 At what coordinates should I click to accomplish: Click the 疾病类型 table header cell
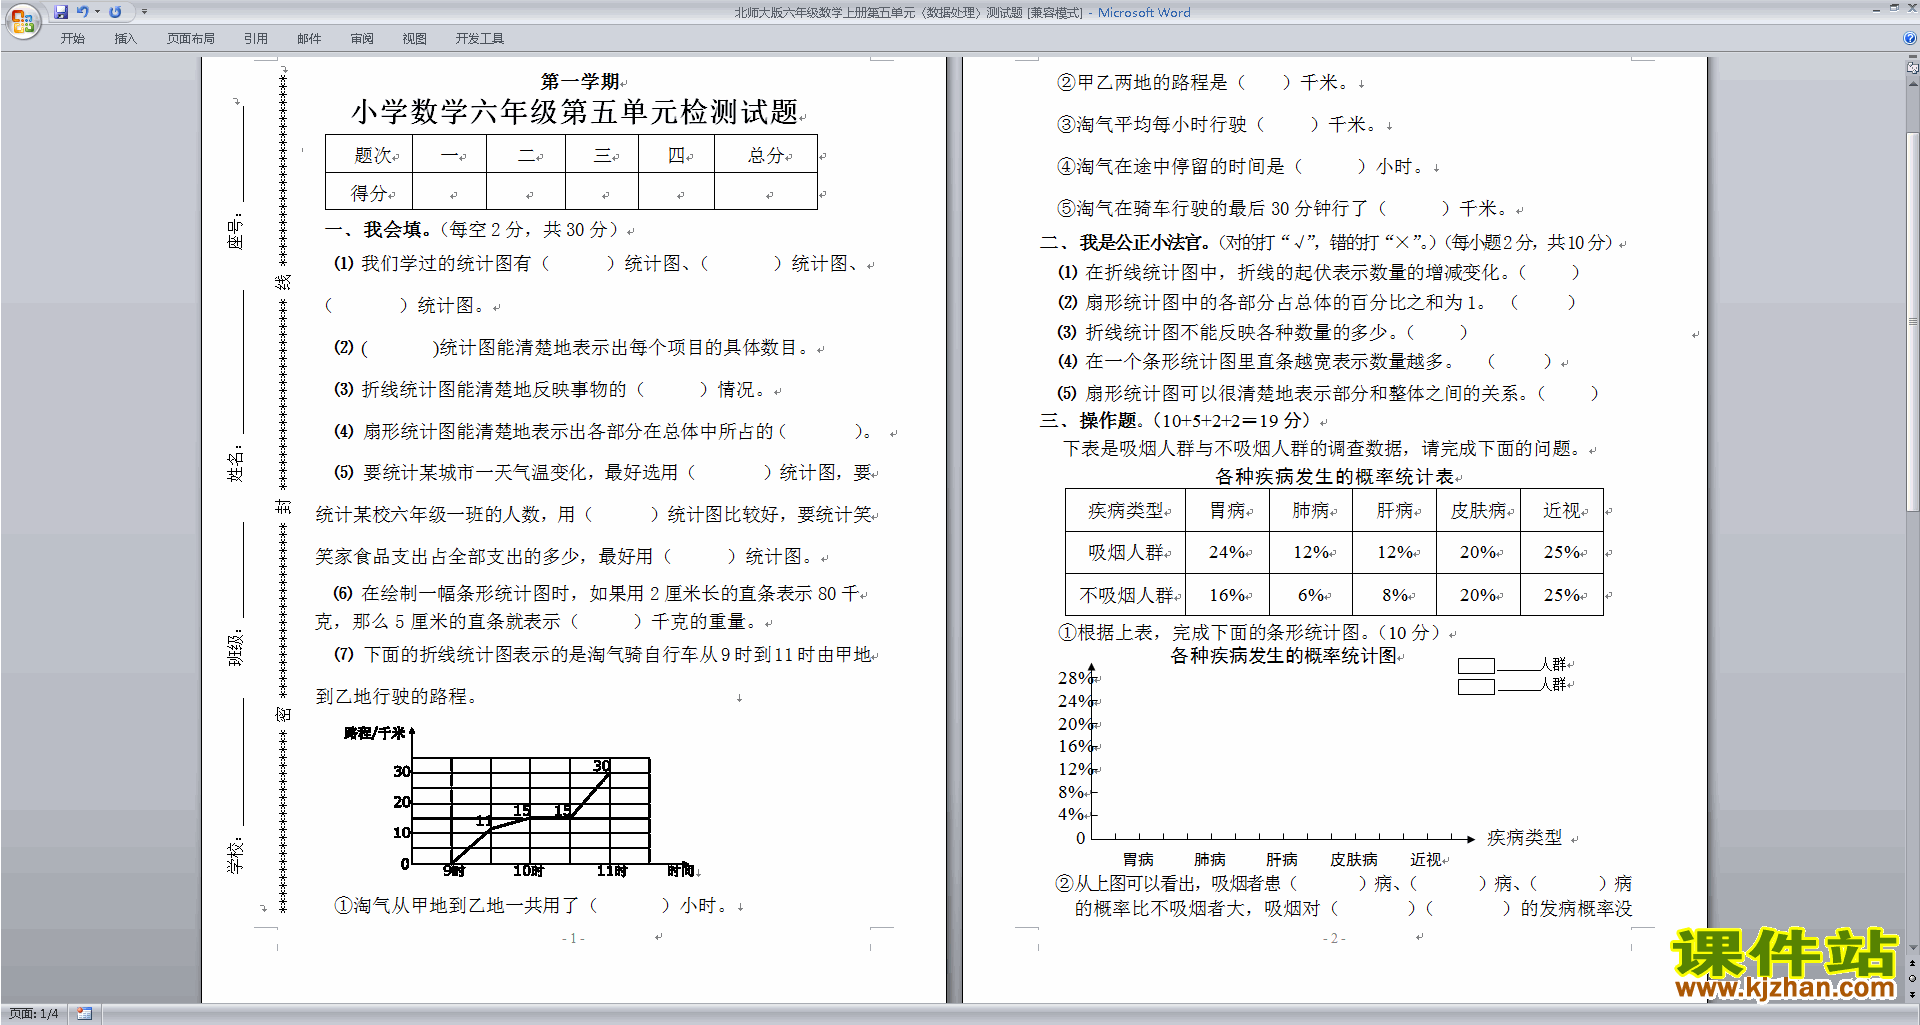1125,510
